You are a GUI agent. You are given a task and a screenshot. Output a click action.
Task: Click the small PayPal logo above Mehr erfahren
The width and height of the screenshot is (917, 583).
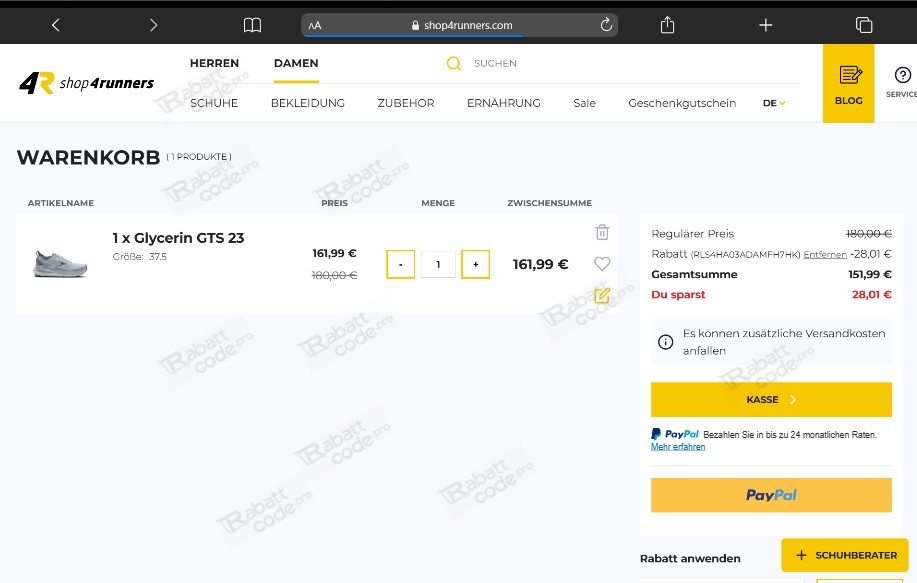(x=675, y=434)
